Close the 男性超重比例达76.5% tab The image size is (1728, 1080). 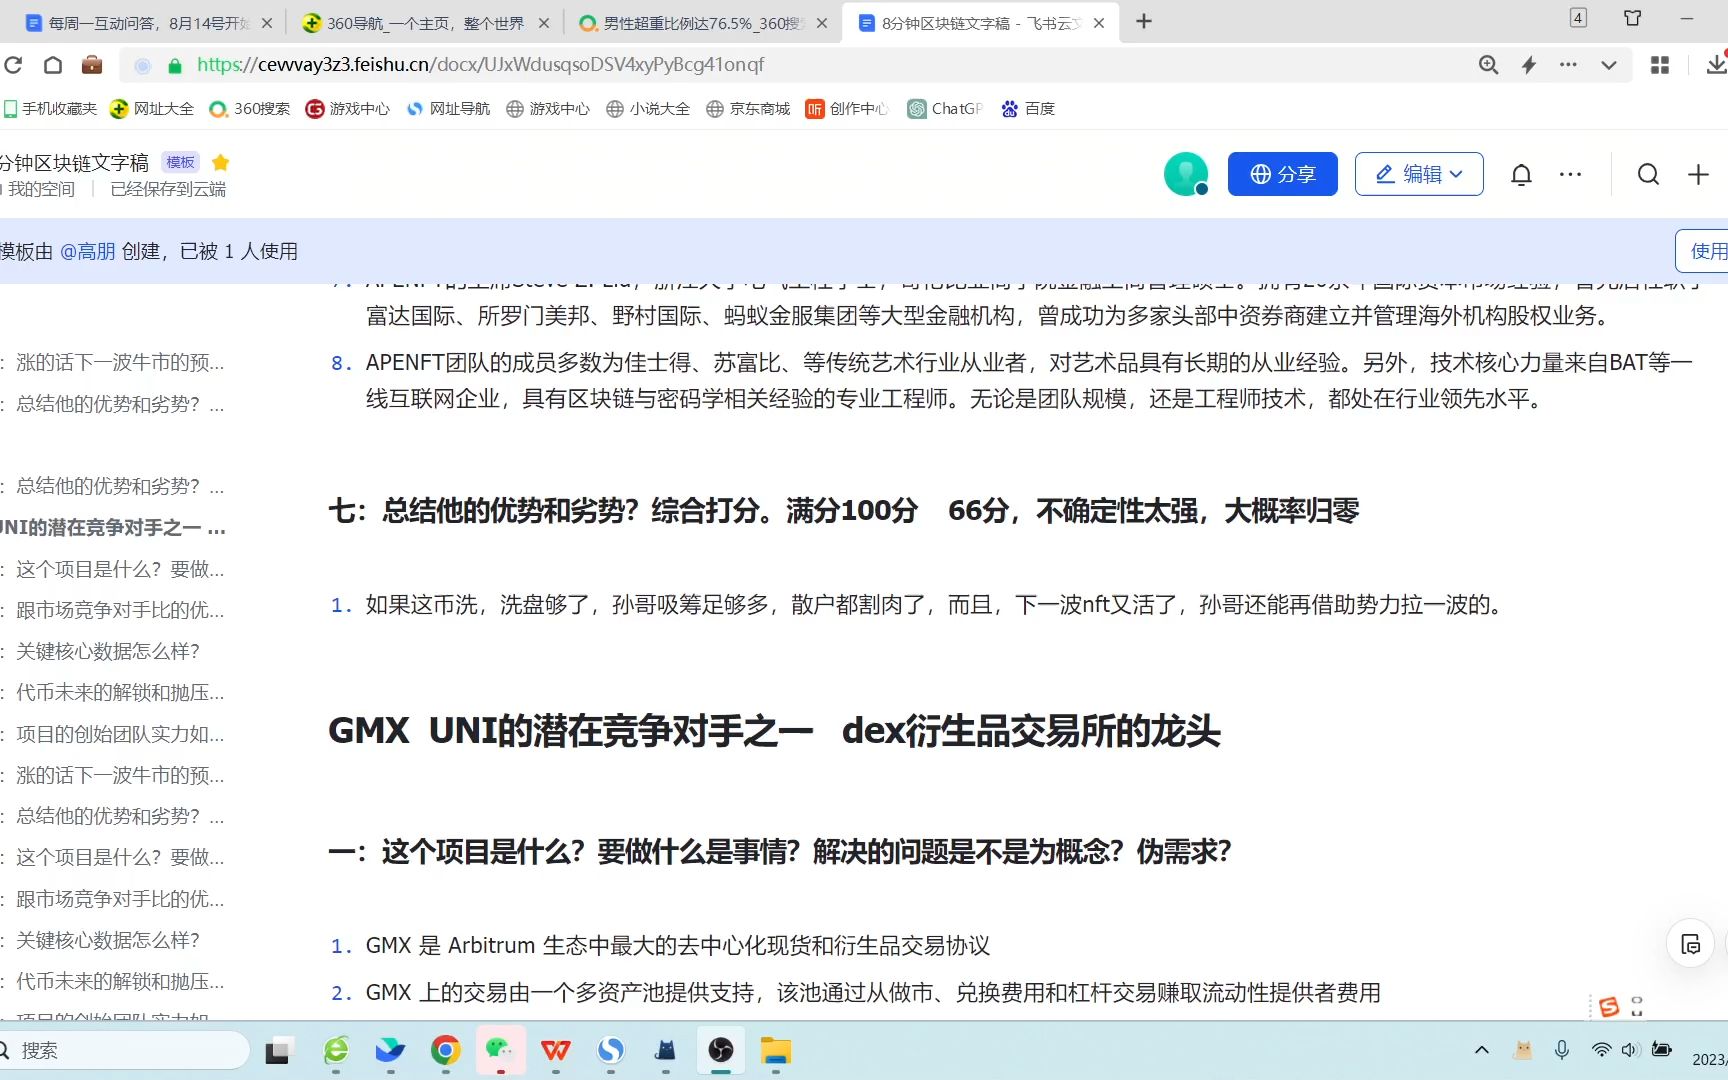(x=822, y=22)
